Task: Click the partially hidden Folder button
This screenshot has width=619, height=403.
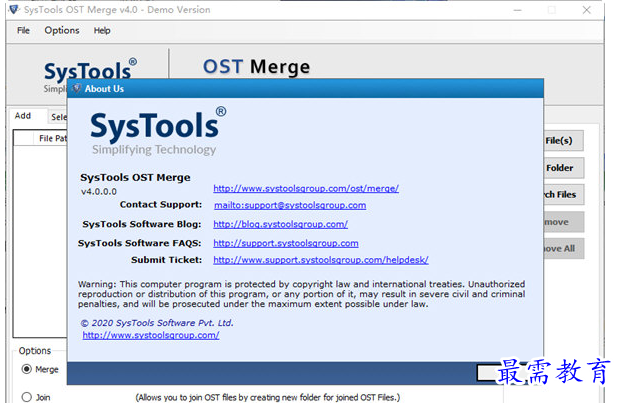Action: (563, 168)
